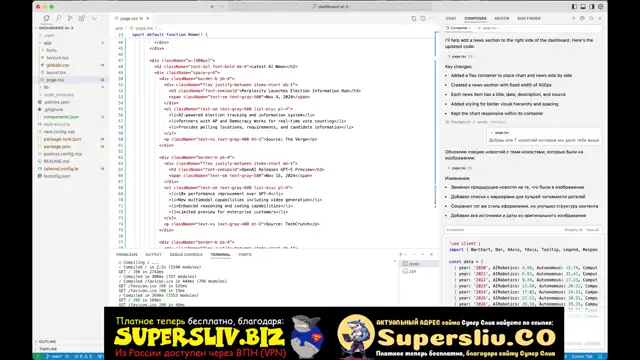Open package-lock.json file
The width and height of the screenshot is (640, 360).
coord(62,139)
